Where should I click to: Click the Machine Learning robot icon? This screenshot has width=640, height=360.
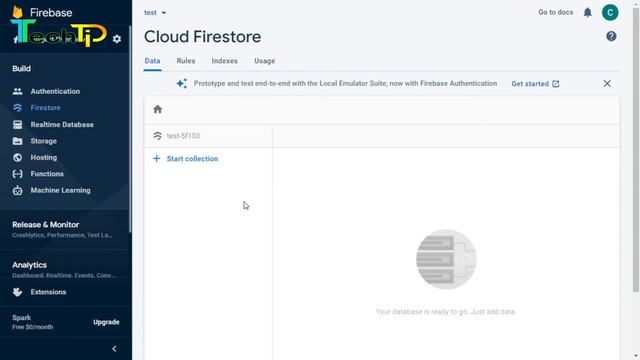coord(18,190)
